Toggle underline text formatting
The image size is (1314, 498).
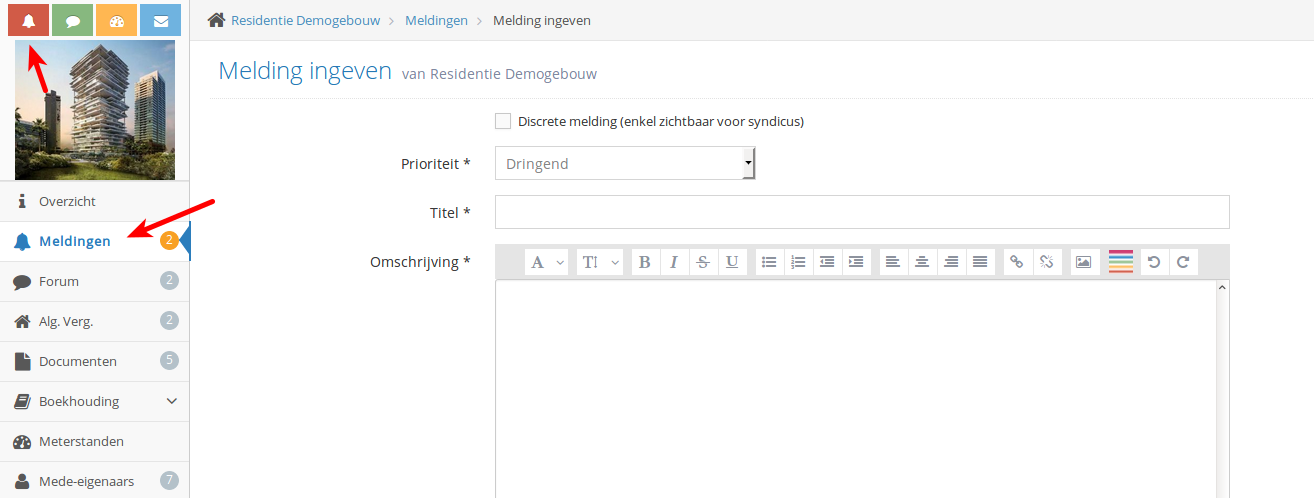pos(732,262)
